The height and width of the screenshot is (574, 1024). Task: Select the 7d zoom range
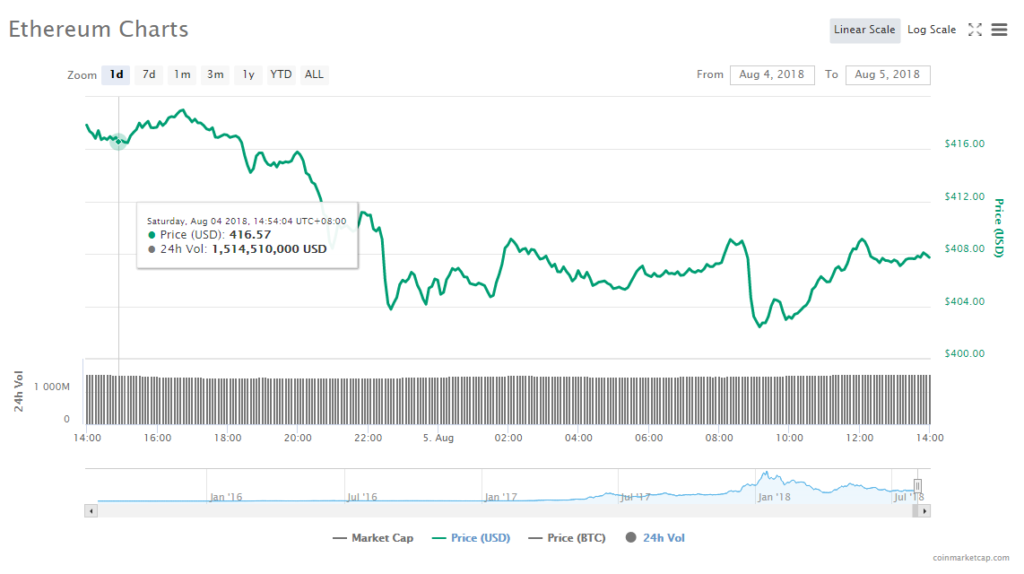pyautogui.click(x=149, y=75)
